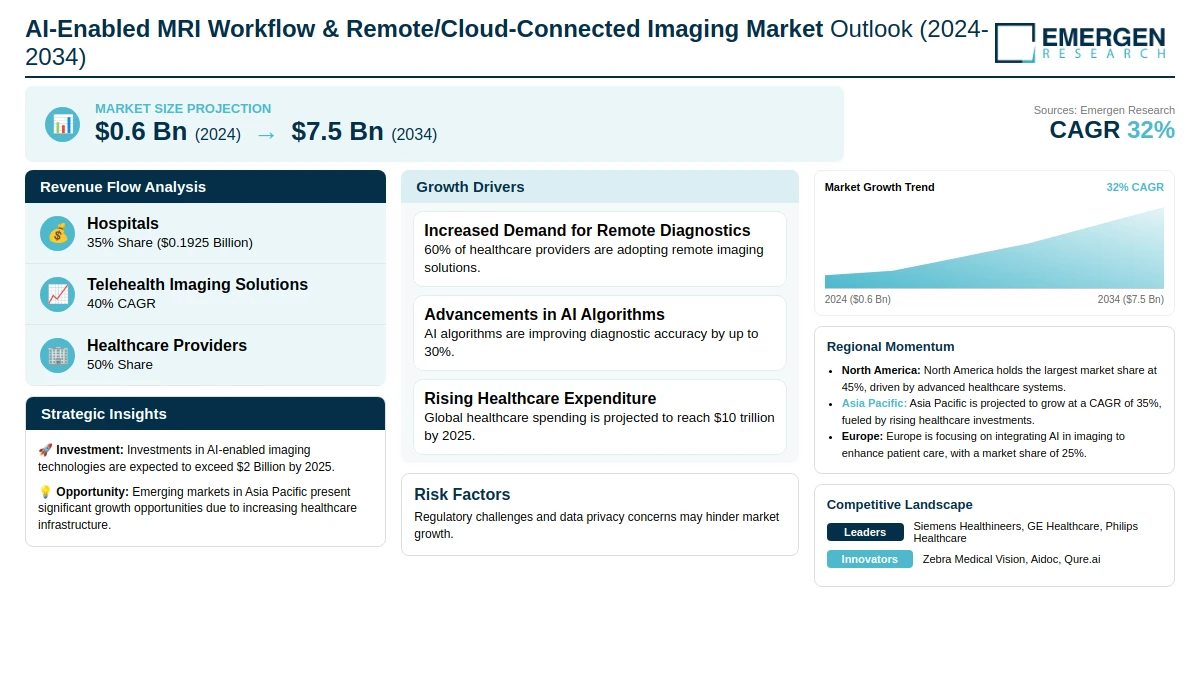Select Advancements in AI Algorithms card
This screenshot has height=700, width=1200.
coord(599,333)
